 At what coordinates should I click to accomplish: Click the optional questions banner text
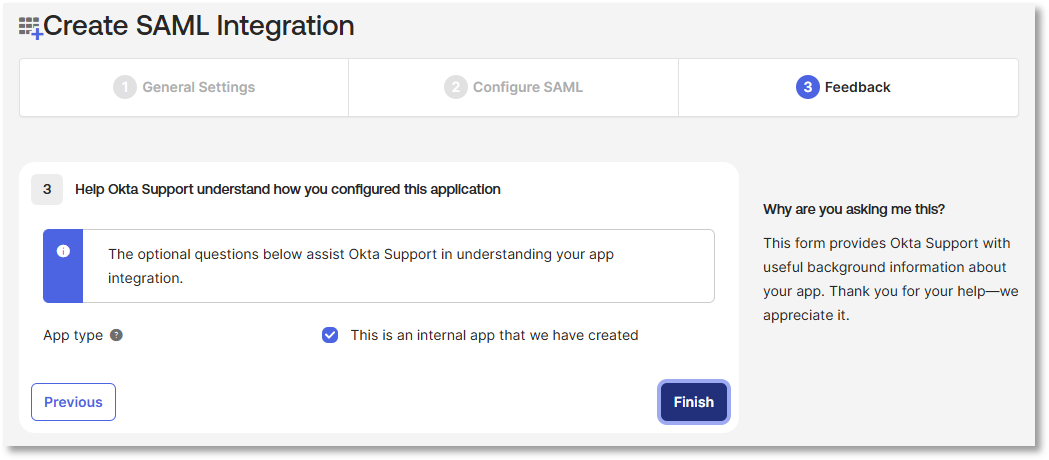[360, 266]
